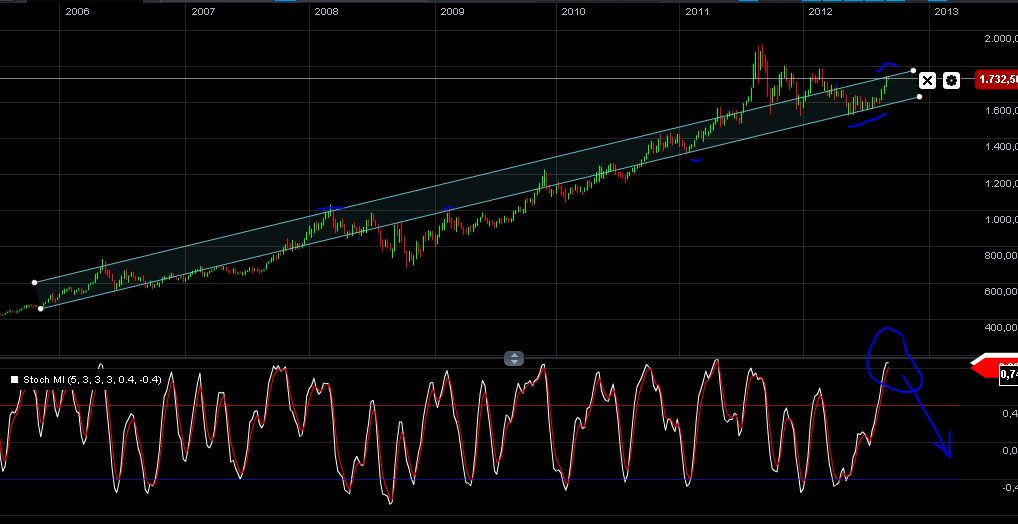Viewport: 1018px width, 524px height.
Task: Select the 2013 label on the time axis
Action: tap(945, 12)
